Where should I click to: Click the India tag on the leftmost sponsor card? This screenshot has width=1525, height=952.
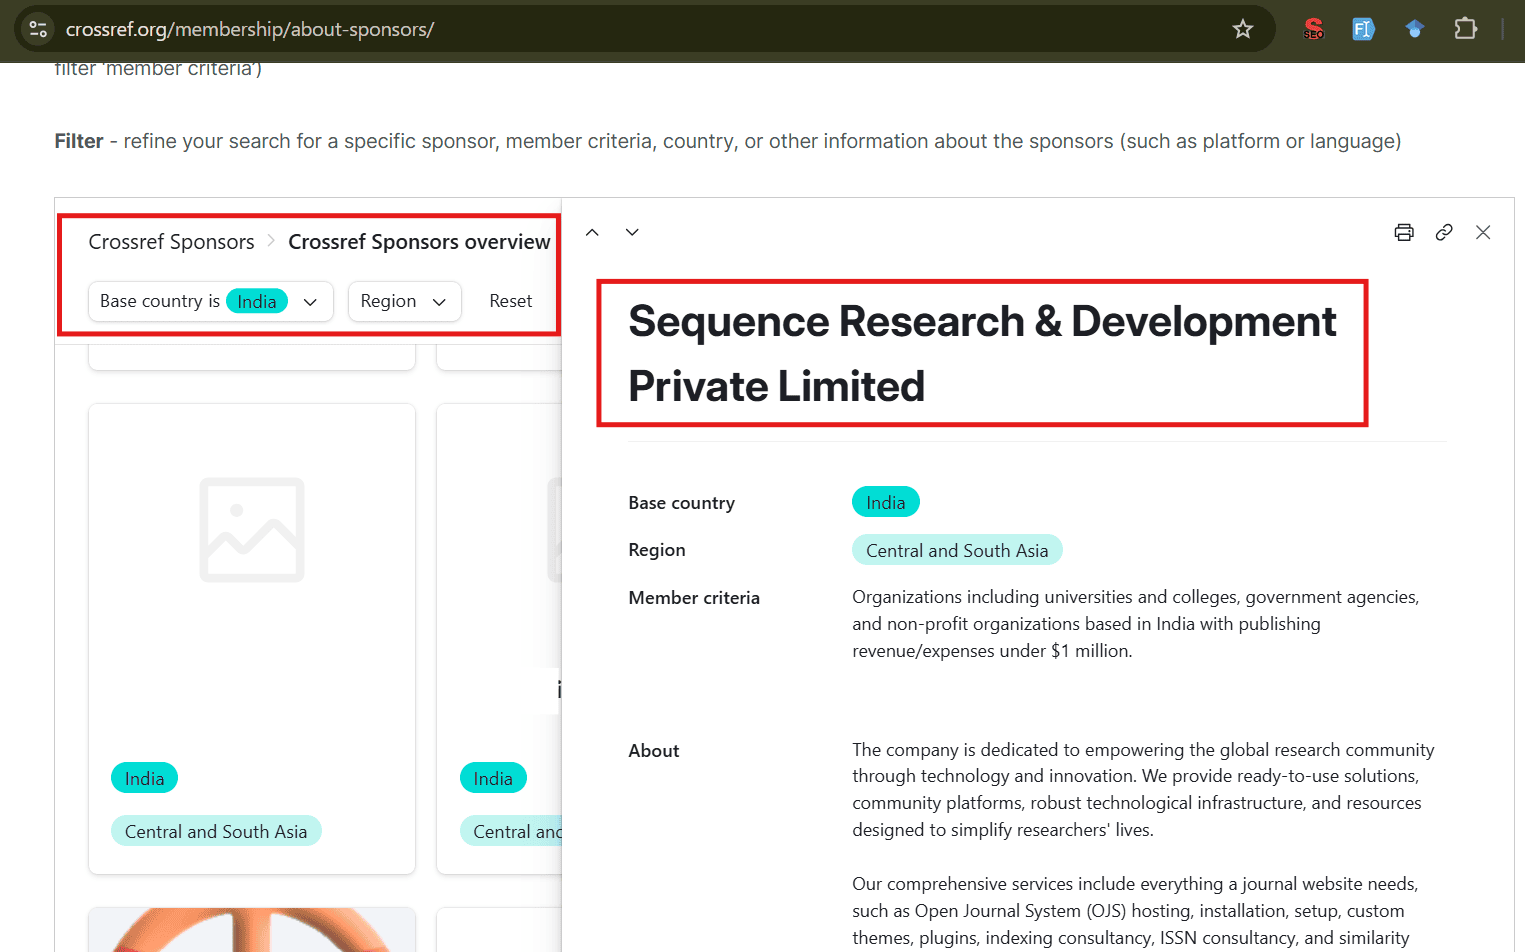click(x=144, y=778)
